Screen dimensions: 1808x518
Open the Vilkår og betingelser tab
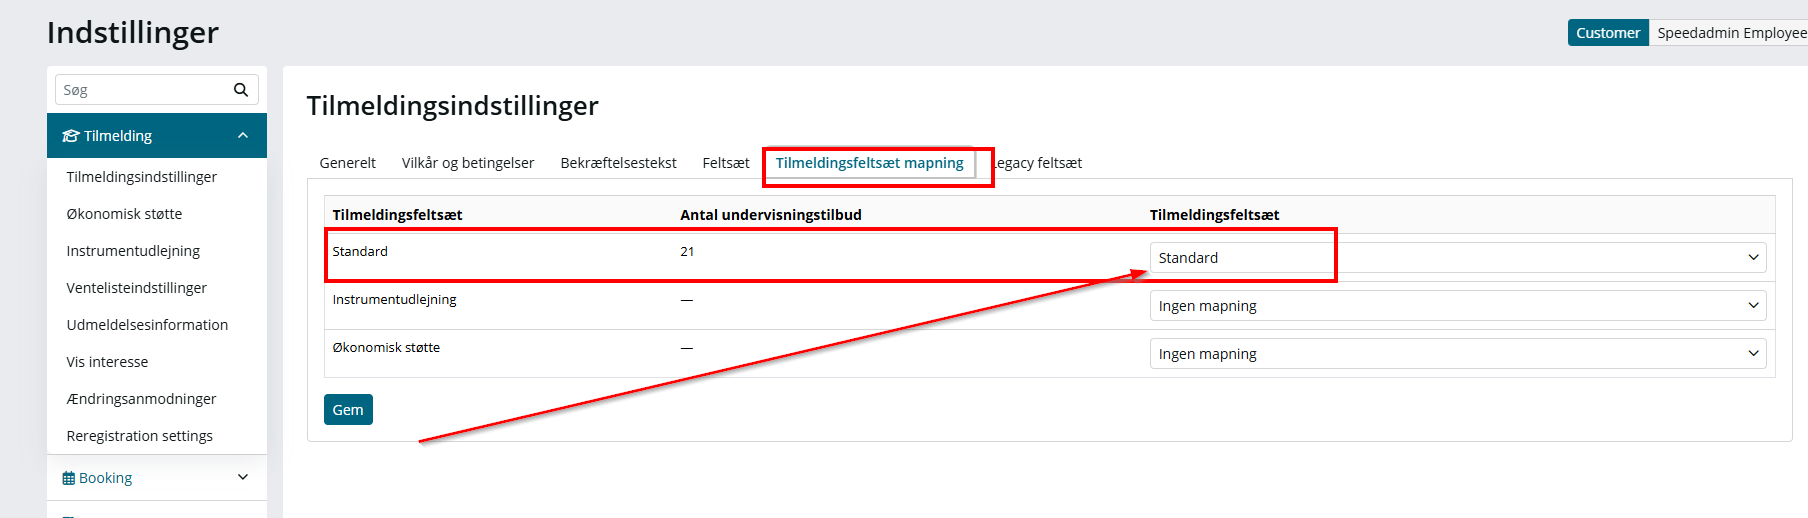pos(468,163)
